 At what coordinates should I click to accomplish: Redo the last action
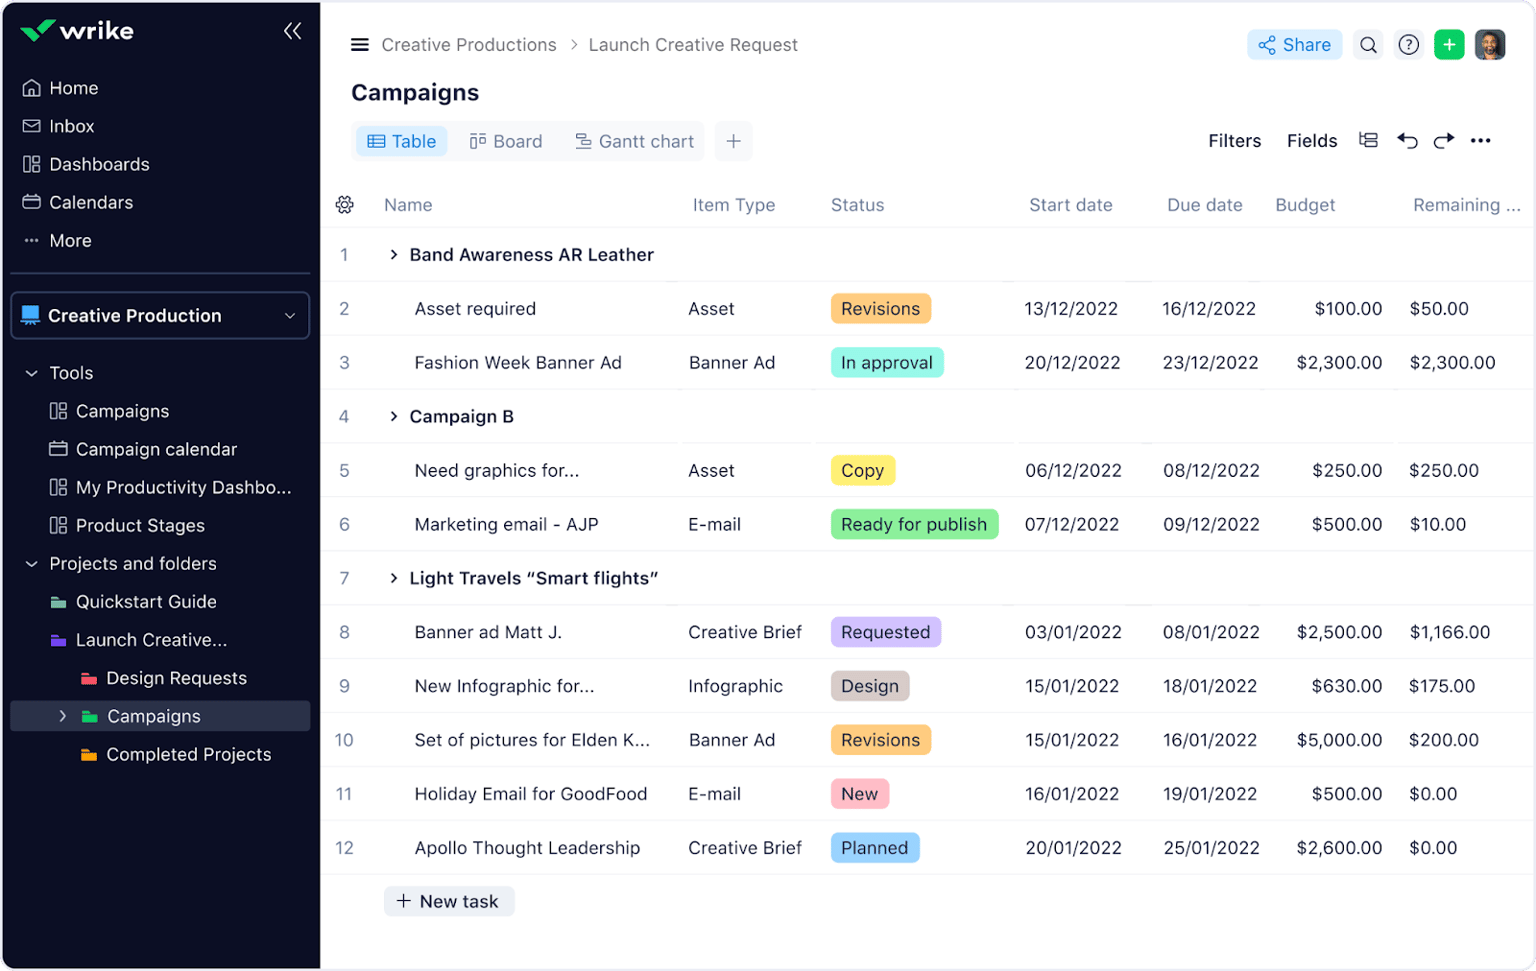(x=1444, y=141)
